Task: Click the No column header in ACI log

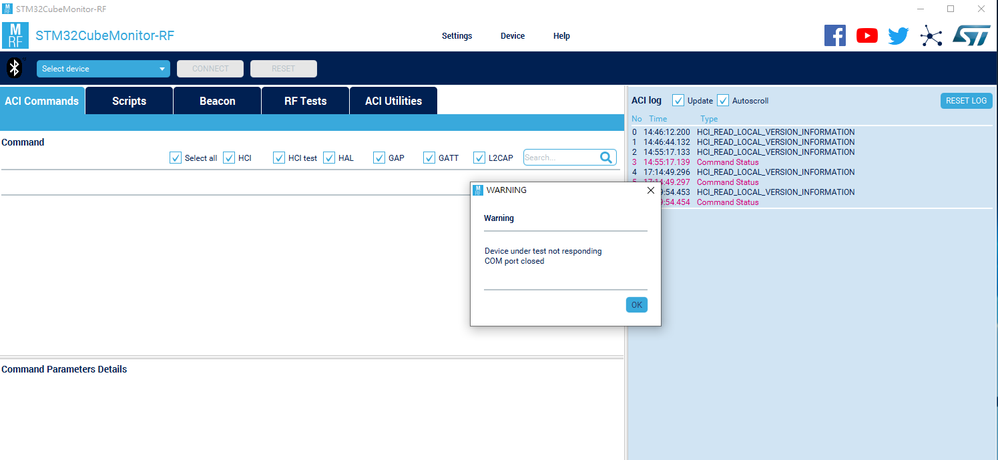Action: click(x=636, y=119)
